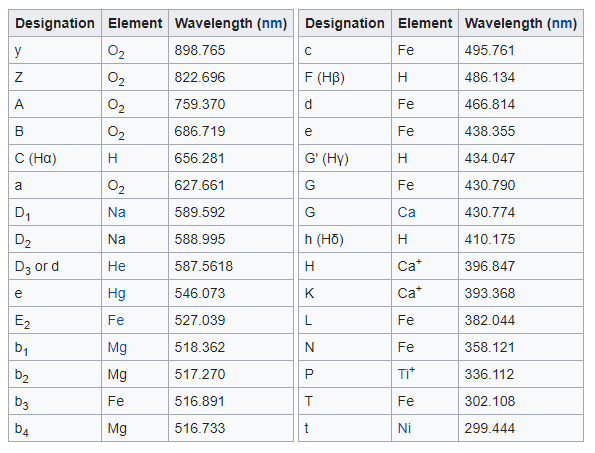Select the wavelength value 589.592
The width and height of the screenshot is (595, 453).
(200, 212)
